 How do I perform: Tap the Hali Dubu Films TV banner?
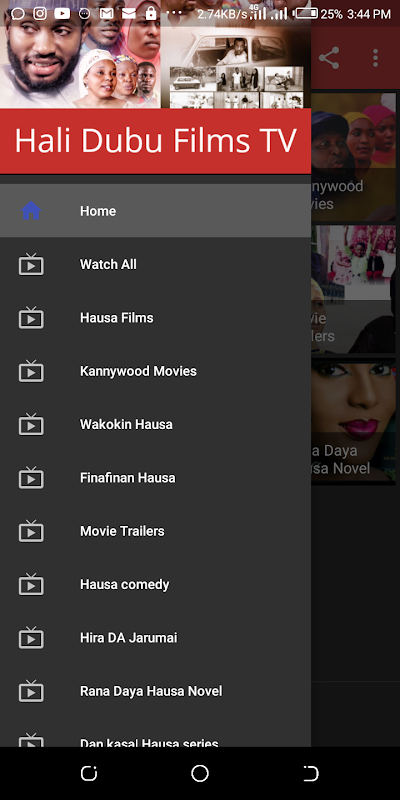(x=156, y=141)
